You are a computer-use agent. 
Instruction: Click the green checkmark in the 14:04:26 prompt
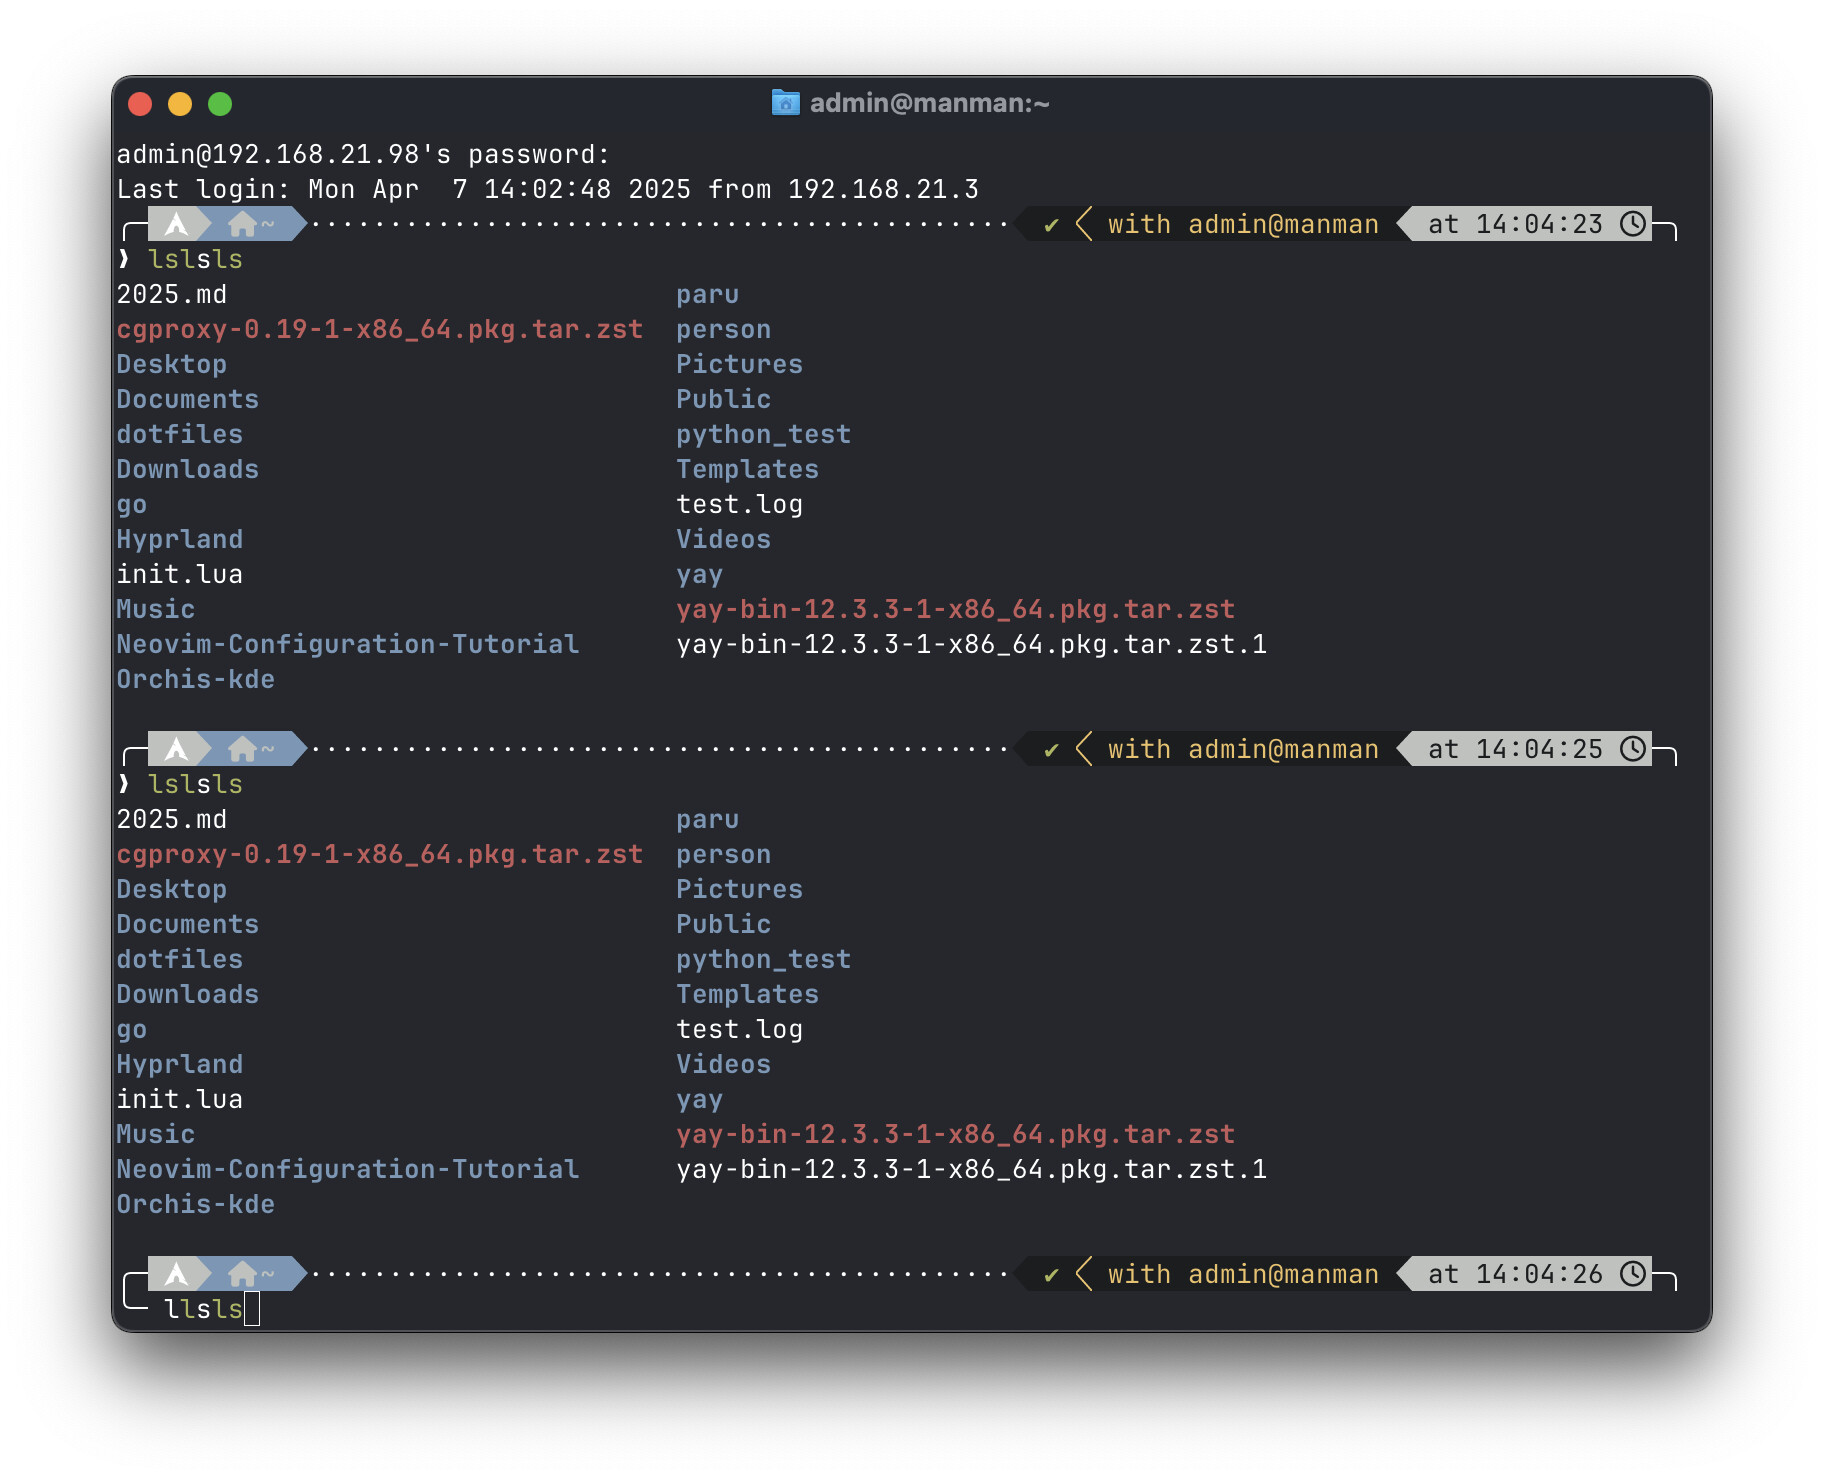coord(1051,1275)
